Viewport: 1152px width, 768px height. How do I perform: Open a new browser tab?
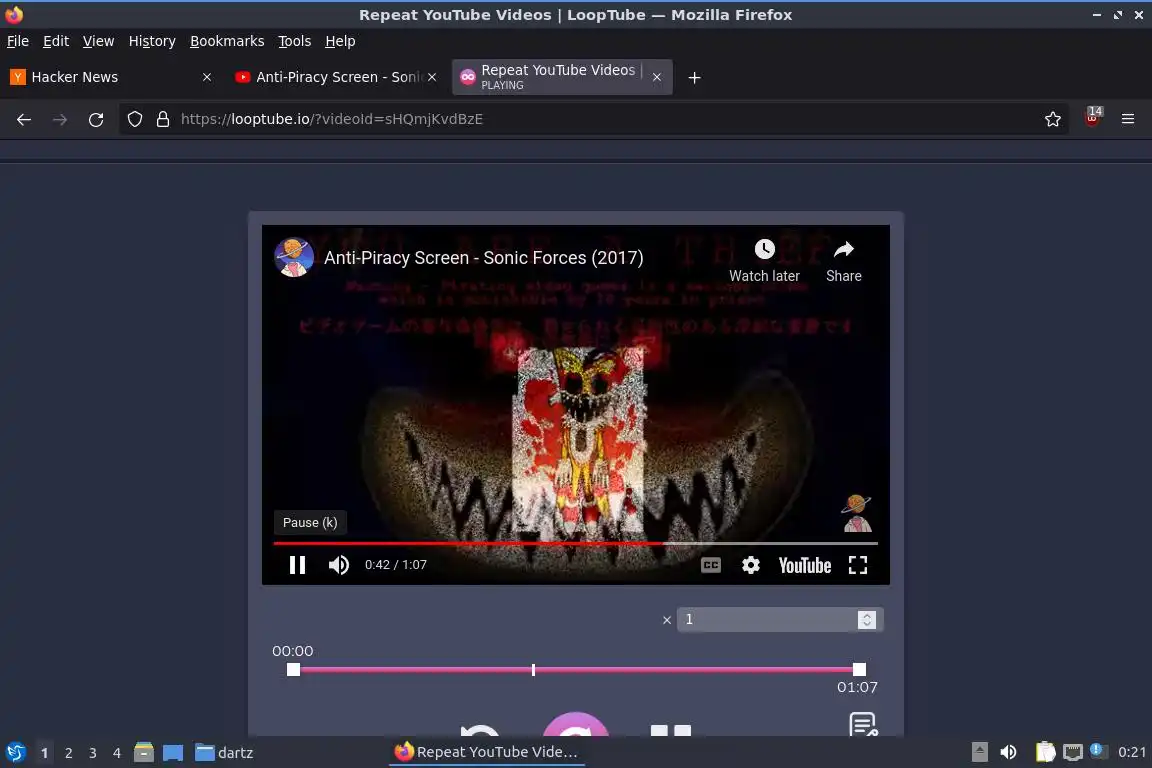point(694,77)
